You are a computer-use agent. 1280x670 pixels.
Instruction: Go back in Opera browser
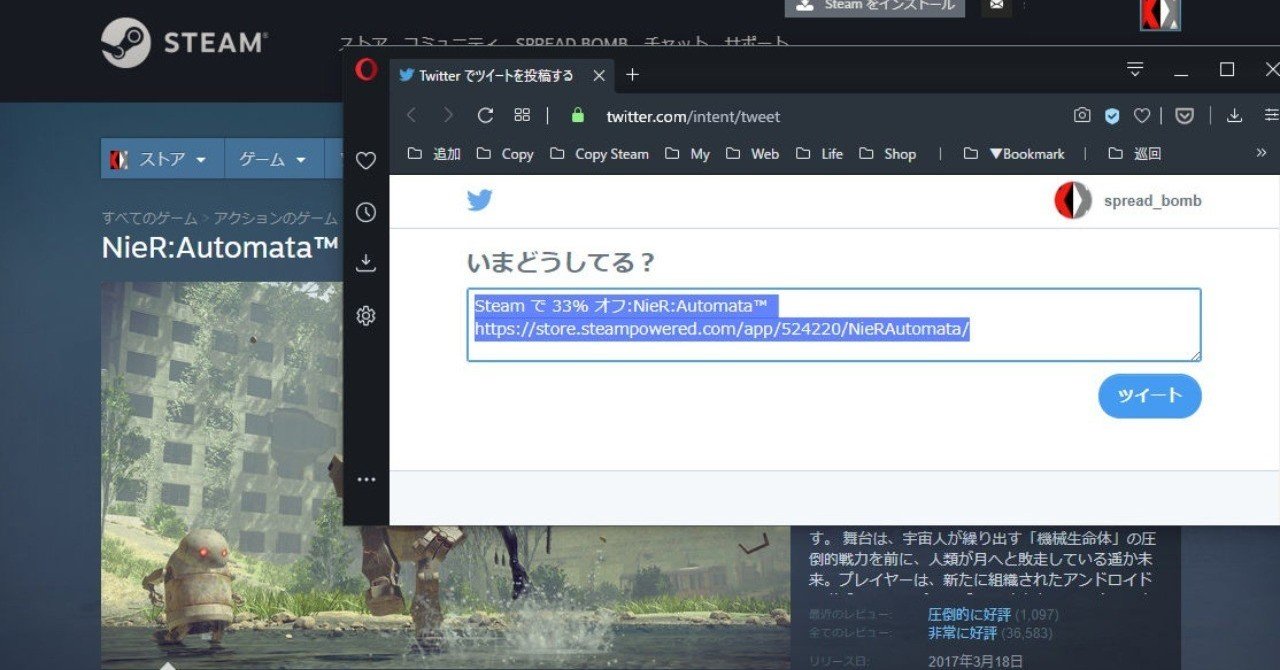click(x=412, y=116)
